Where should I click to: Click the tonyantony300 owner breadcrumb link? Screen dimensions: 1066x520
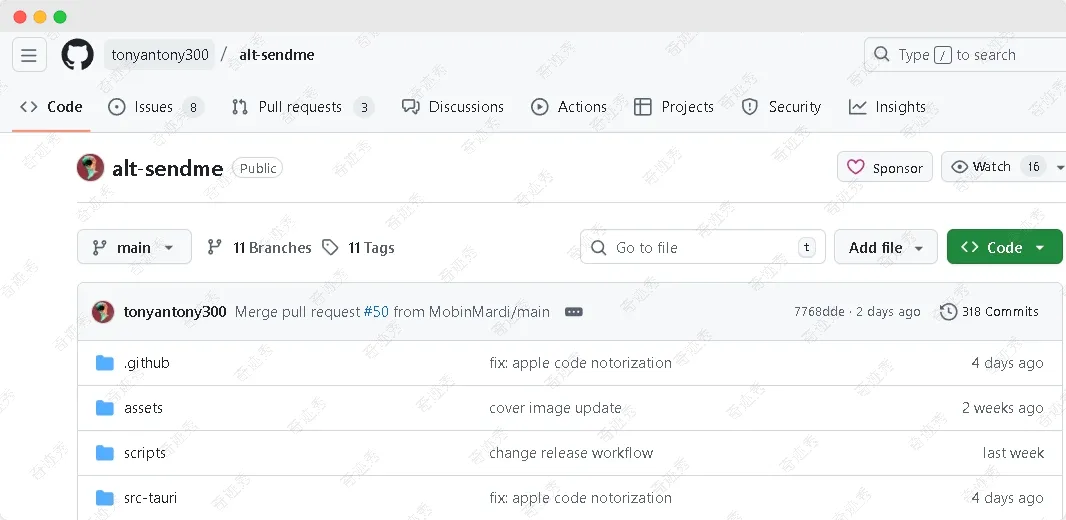(x=160, y=55)
